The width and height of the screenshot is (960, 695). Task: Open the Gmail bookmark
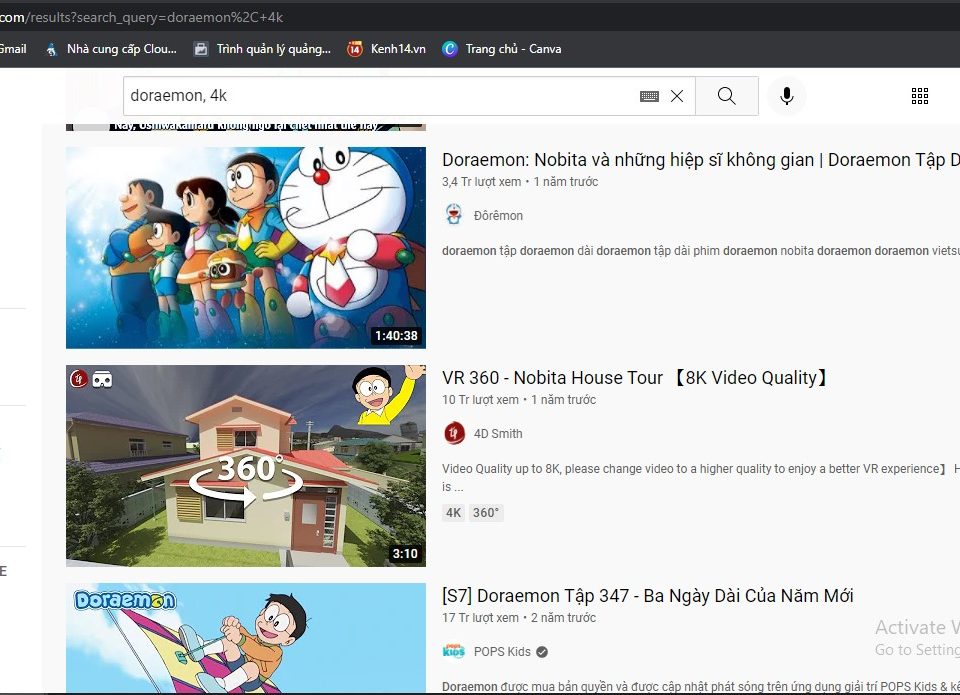click(13, 49)
